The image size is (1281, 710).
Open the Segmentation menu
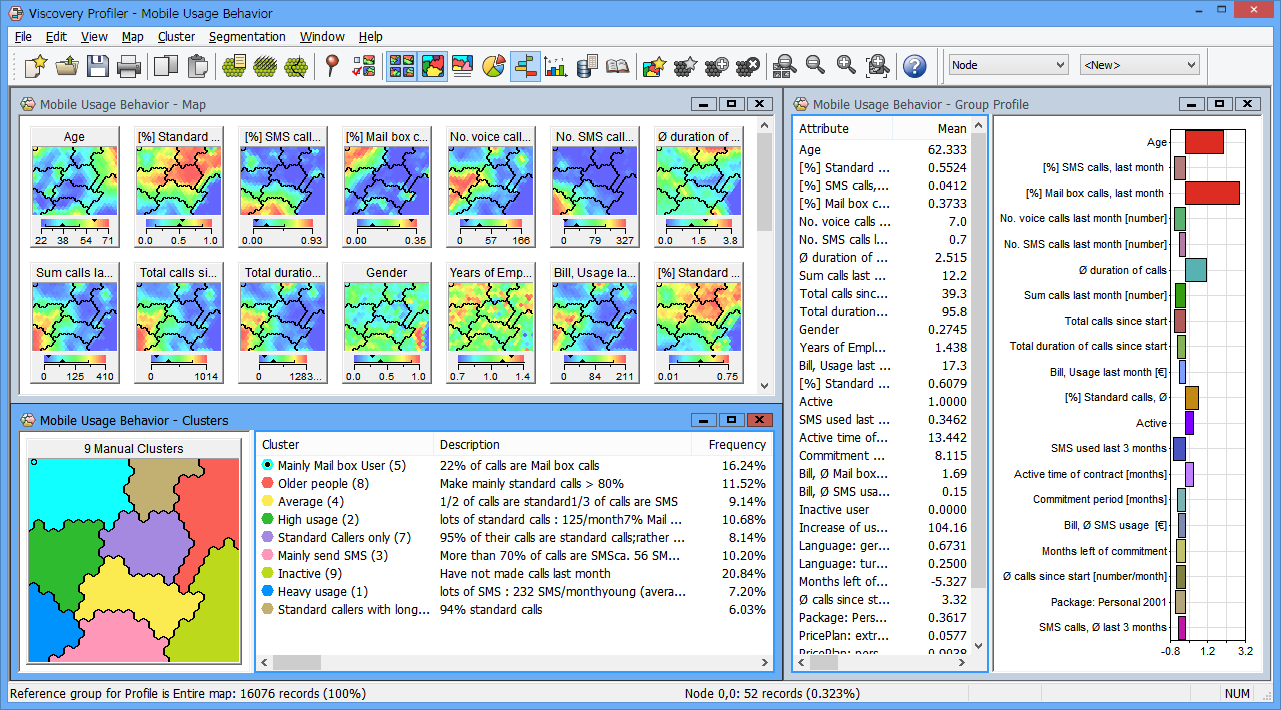pyautogui.click(x=247, y=37)
